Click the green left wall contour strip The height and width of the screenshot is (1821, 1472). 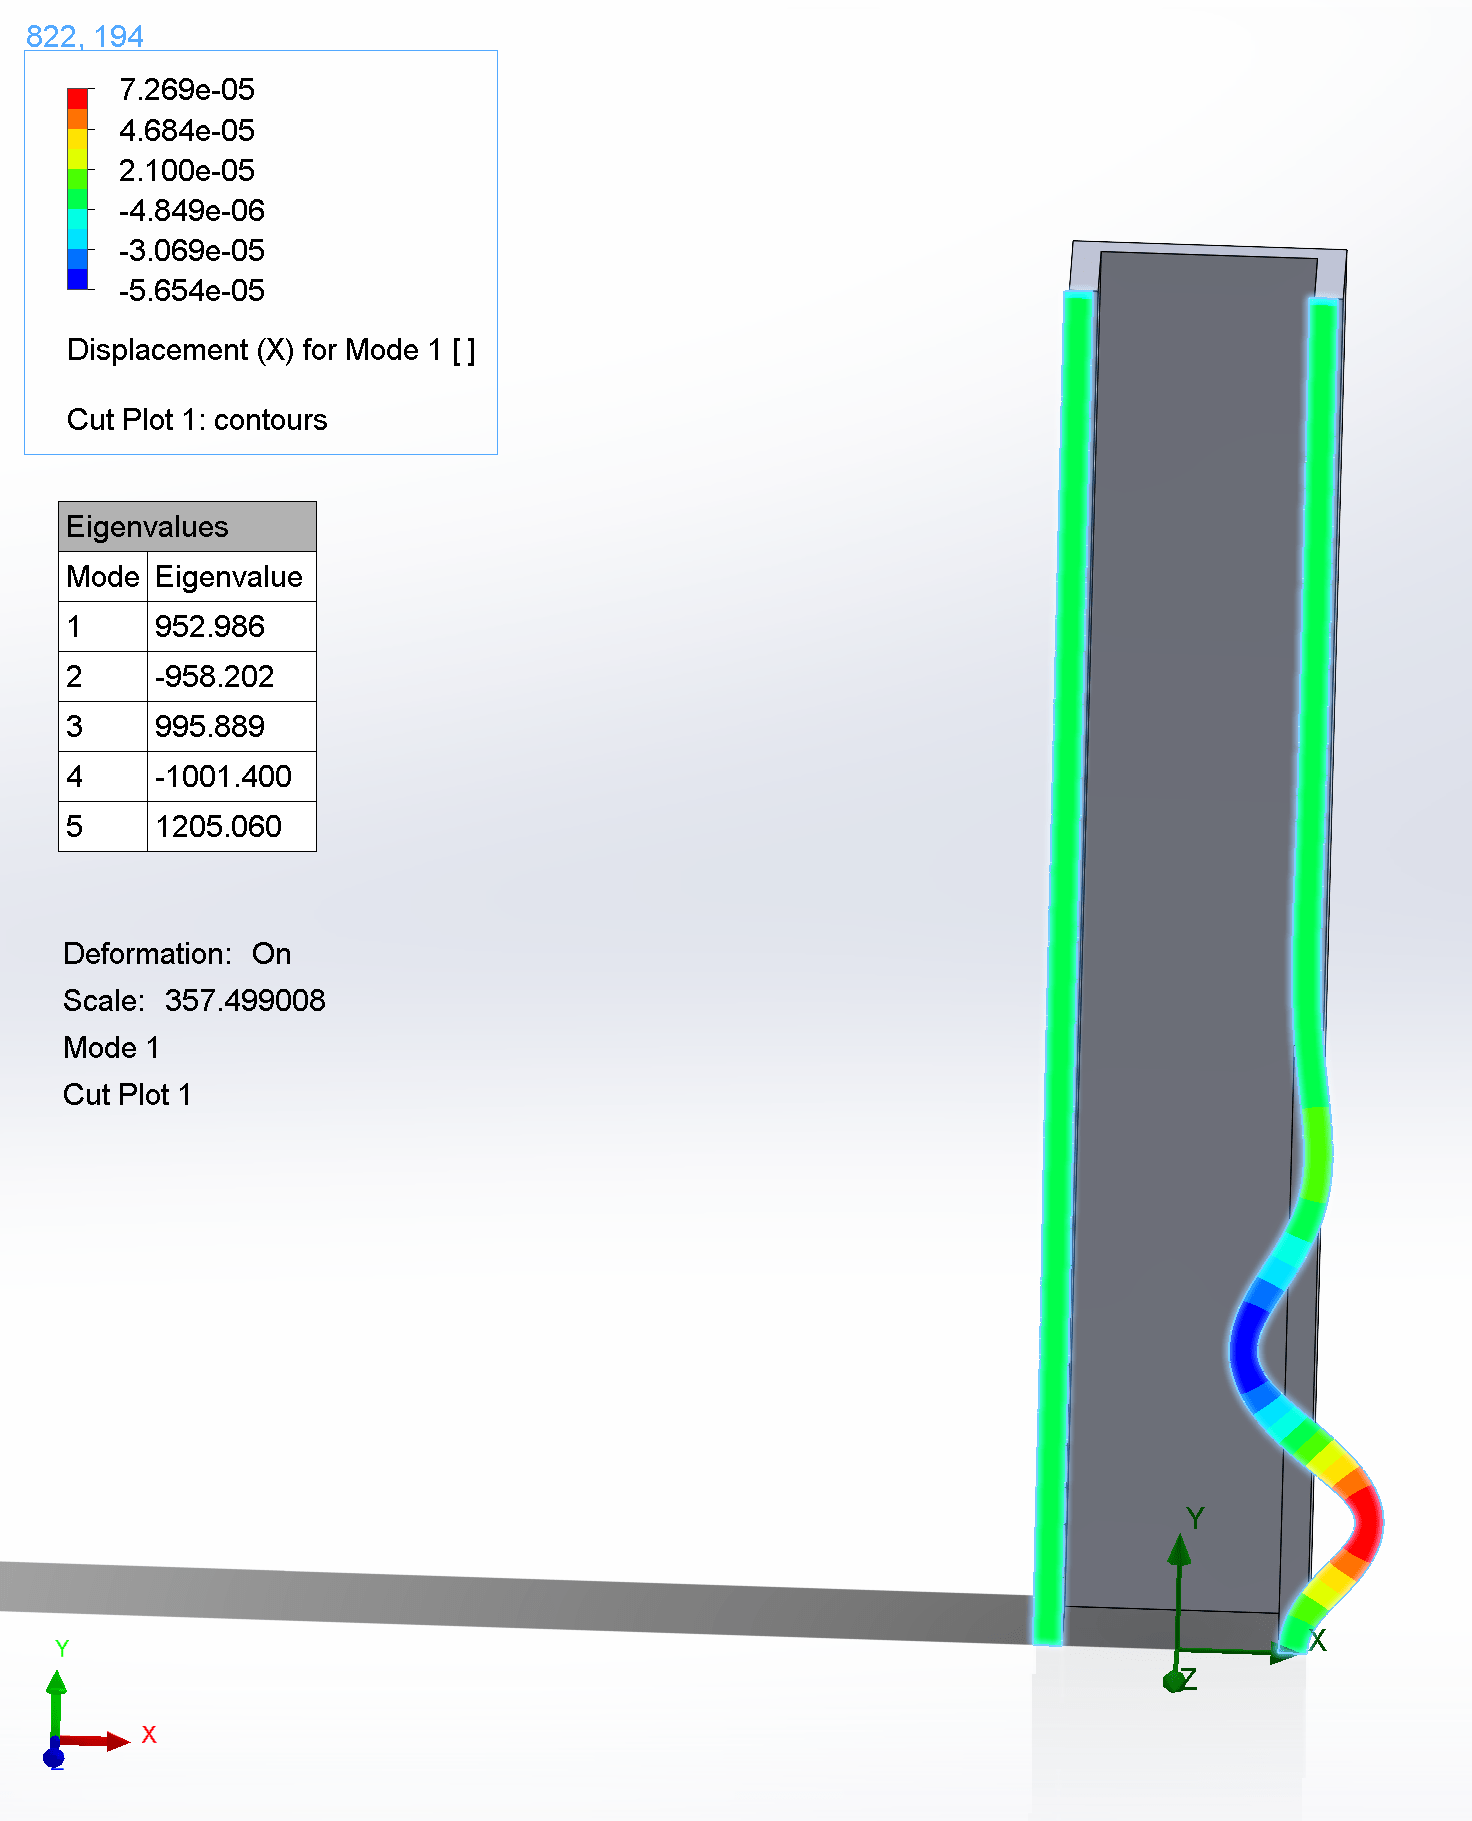(1062, 970)
